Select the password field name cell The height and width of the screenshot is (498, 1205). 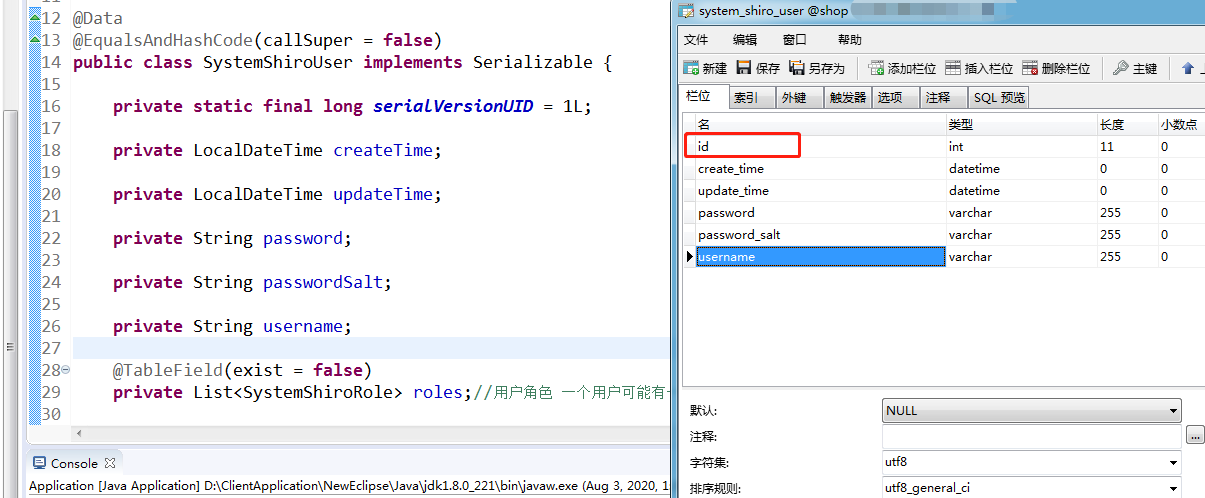click(820, 213)
